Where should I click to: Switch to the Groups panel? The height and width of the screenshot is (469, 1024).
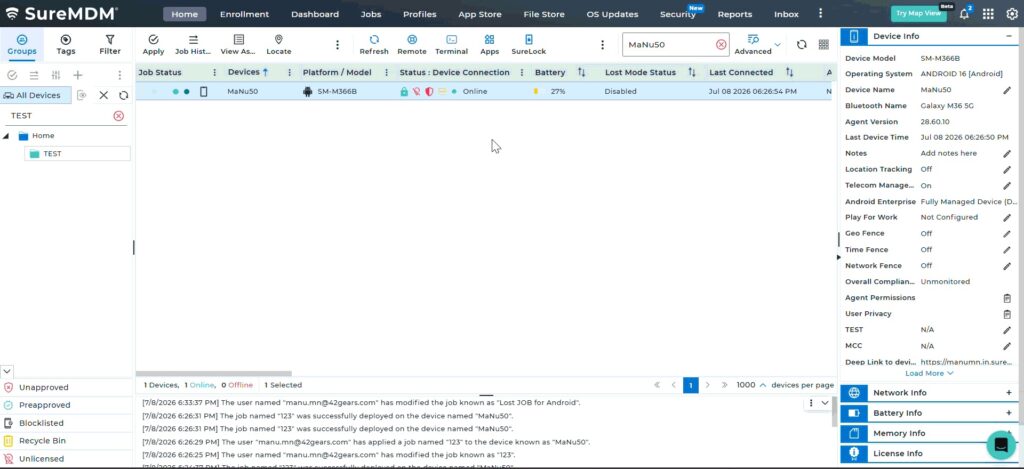click(x=22, y=44)
